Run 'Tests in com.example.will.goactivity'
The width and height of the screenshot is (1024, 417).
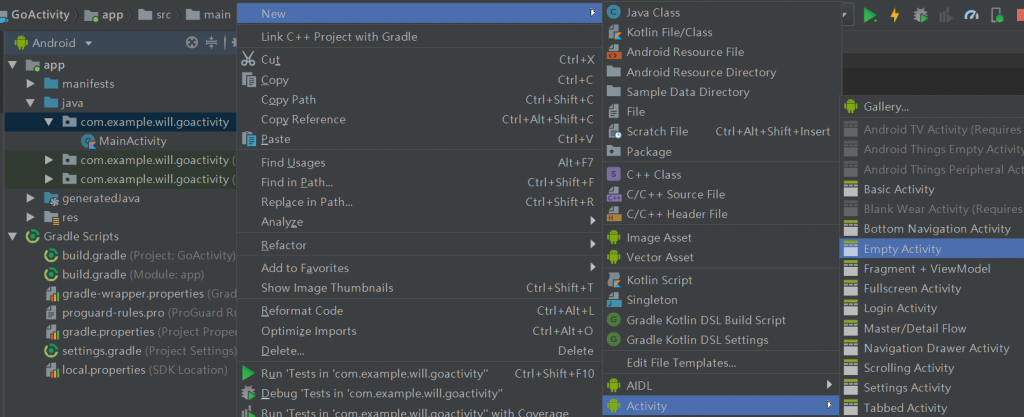(418, 374)
